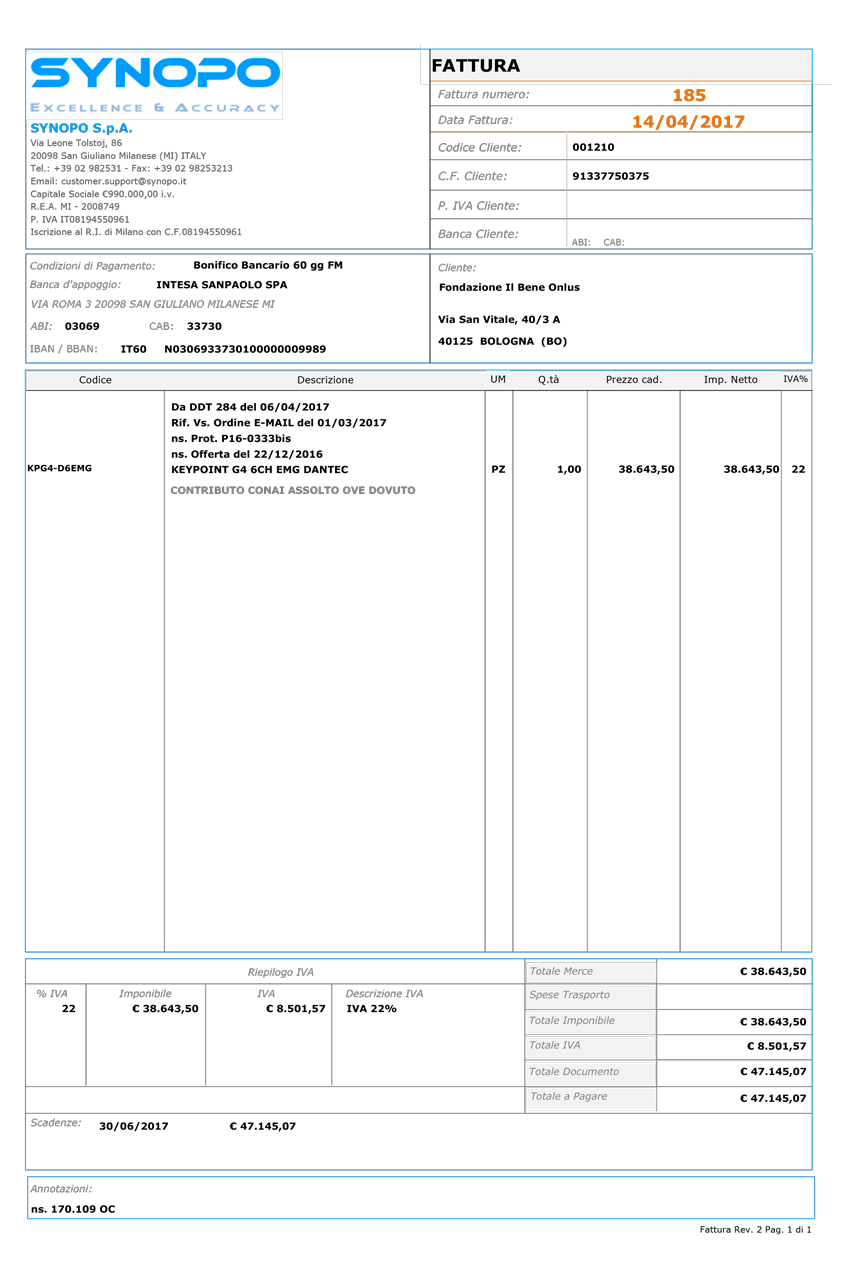Select the Prezzo cad. column header
The width and height of the screenshot is (853, 1280).
coord(633,380)
